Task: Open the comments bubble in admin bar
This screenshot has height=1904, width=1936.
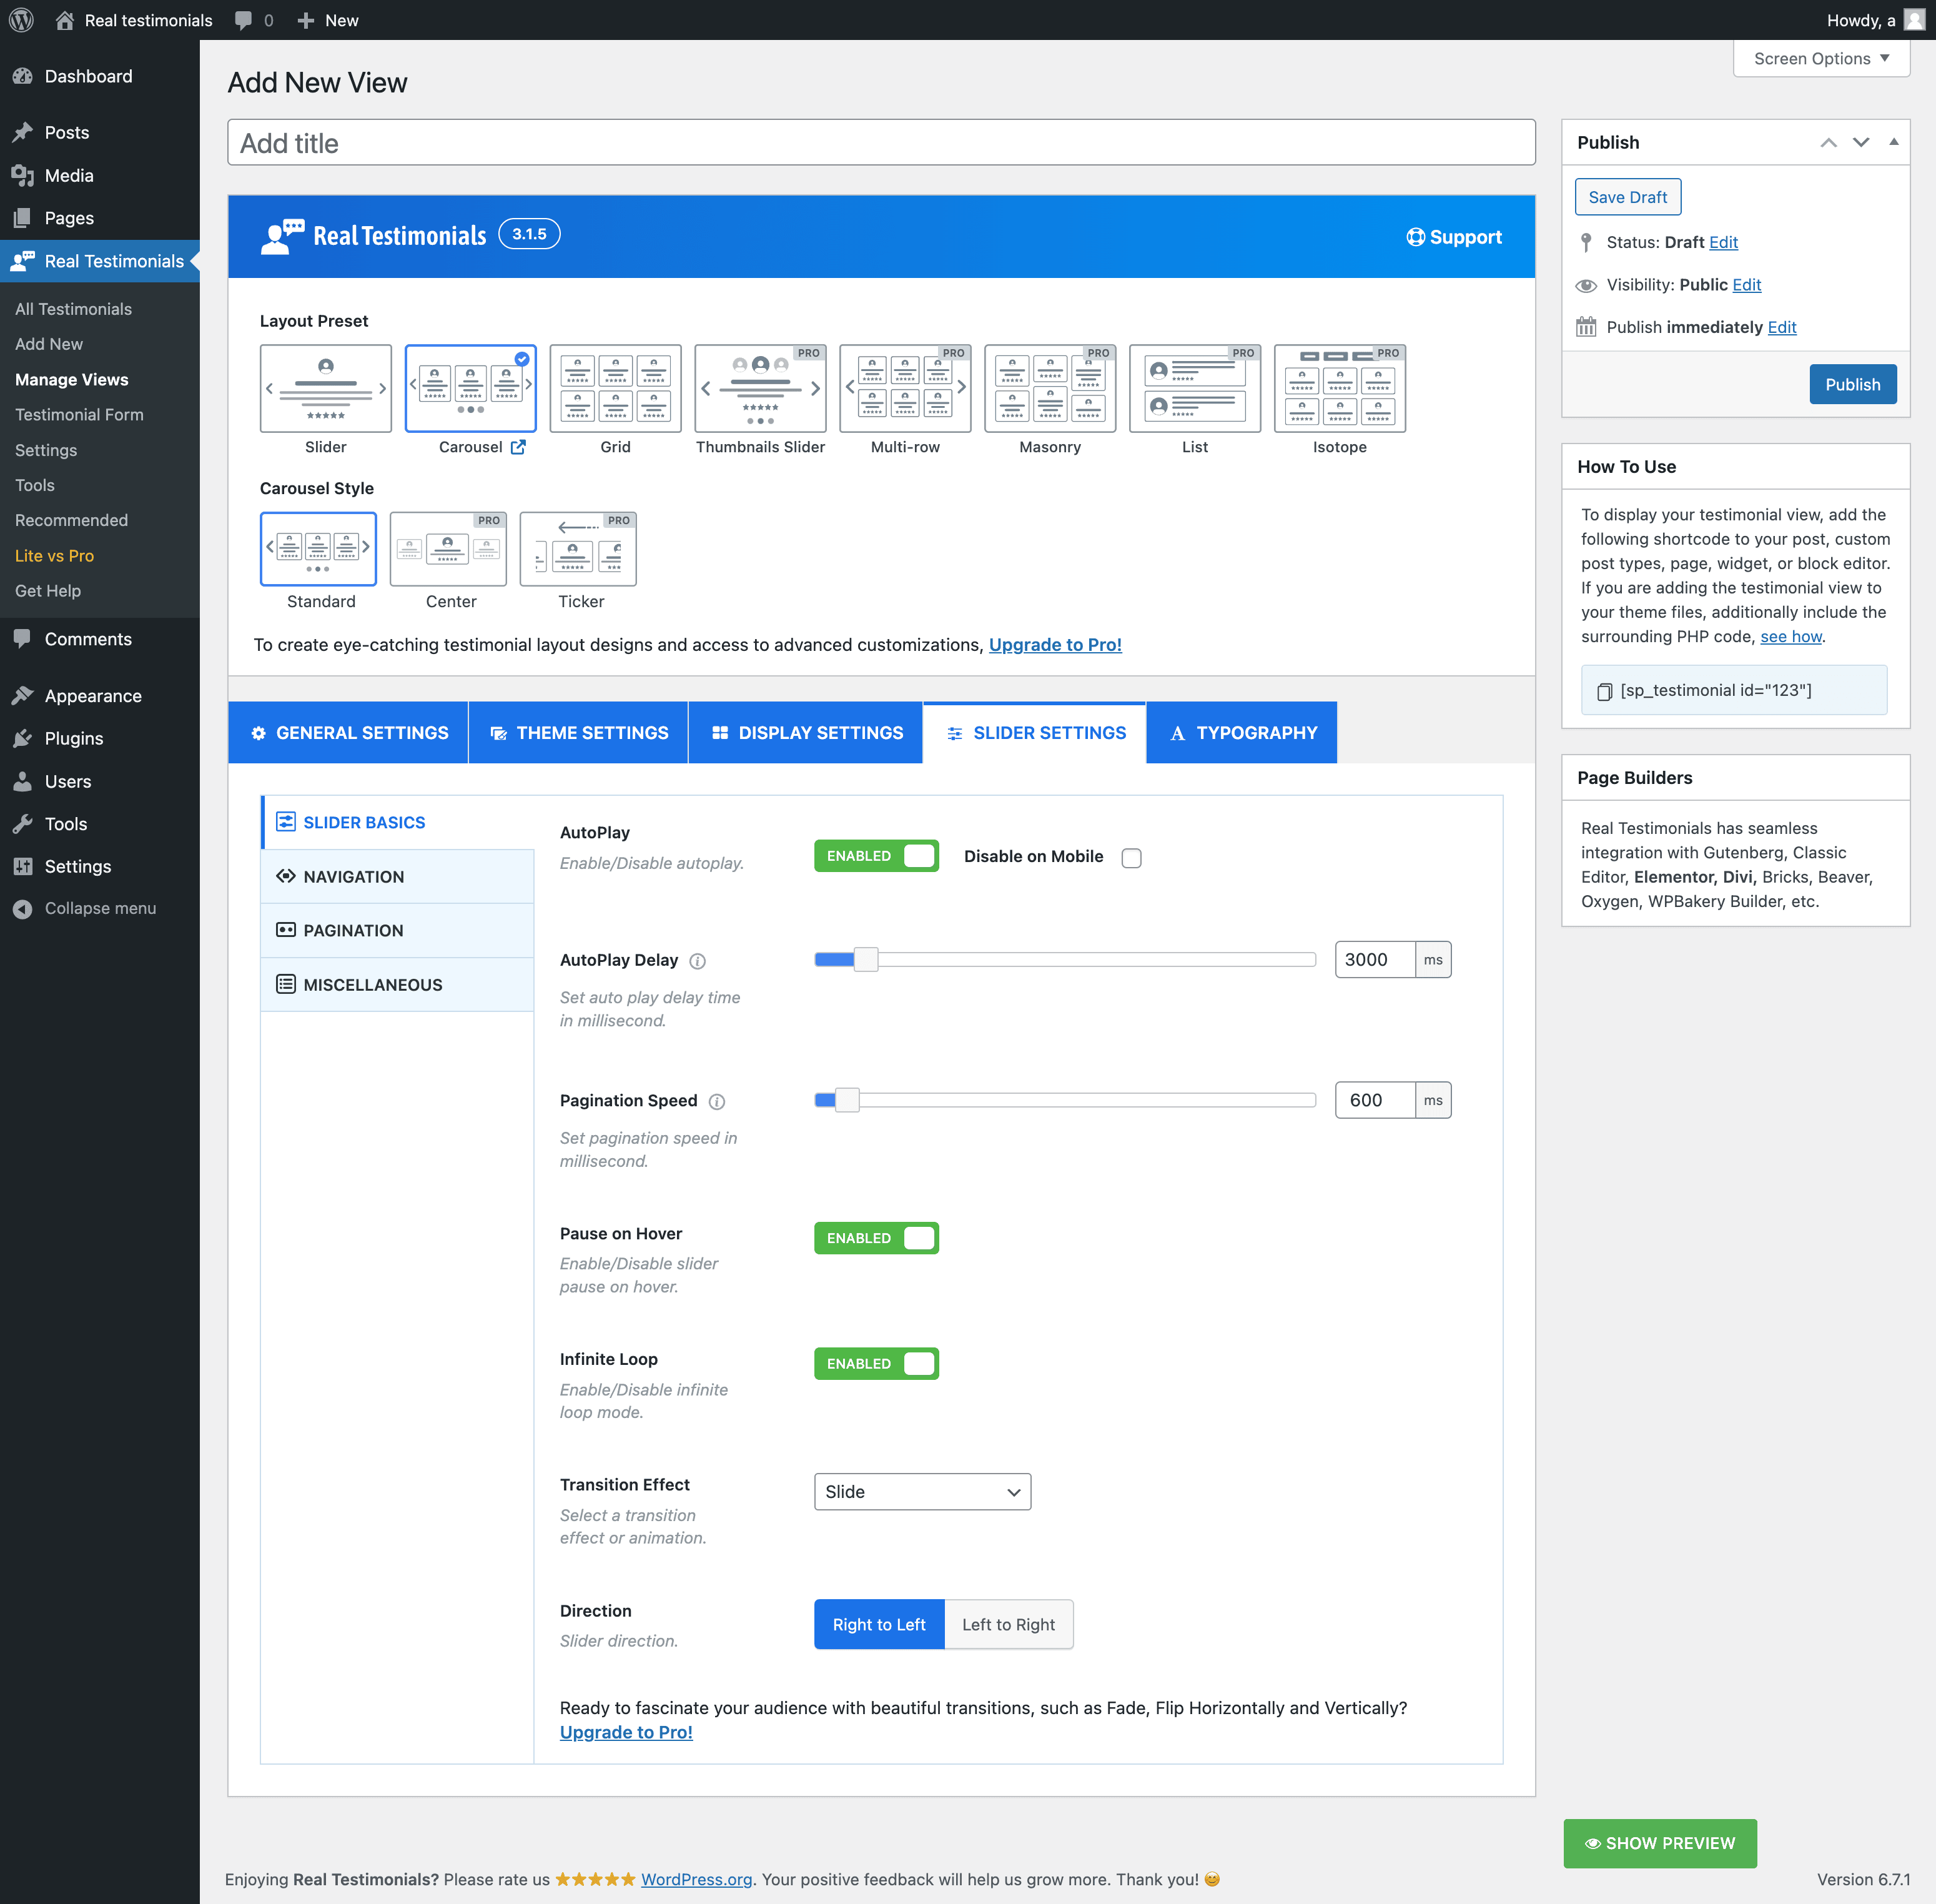Action: point(243,20)
